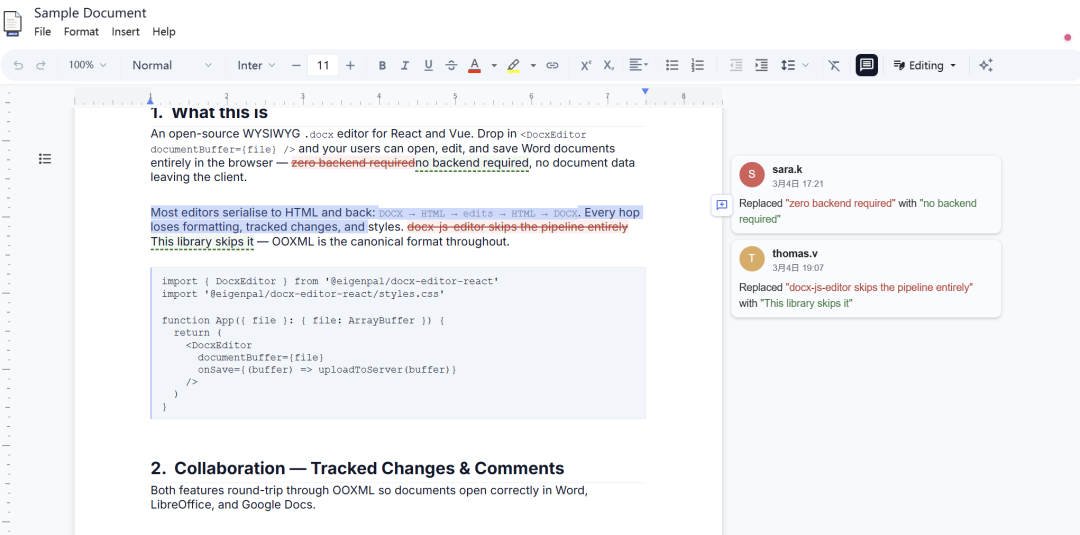Toggle bold formatting

[x=382, y=65]
